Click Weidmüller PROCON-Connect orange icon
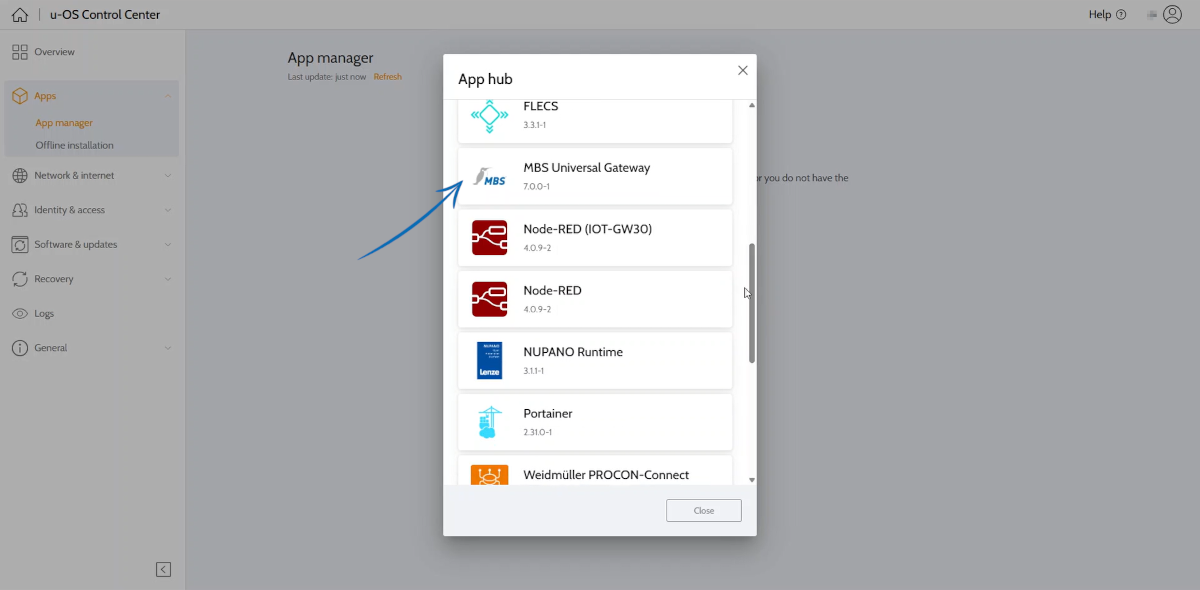 [x=489, y=476]
